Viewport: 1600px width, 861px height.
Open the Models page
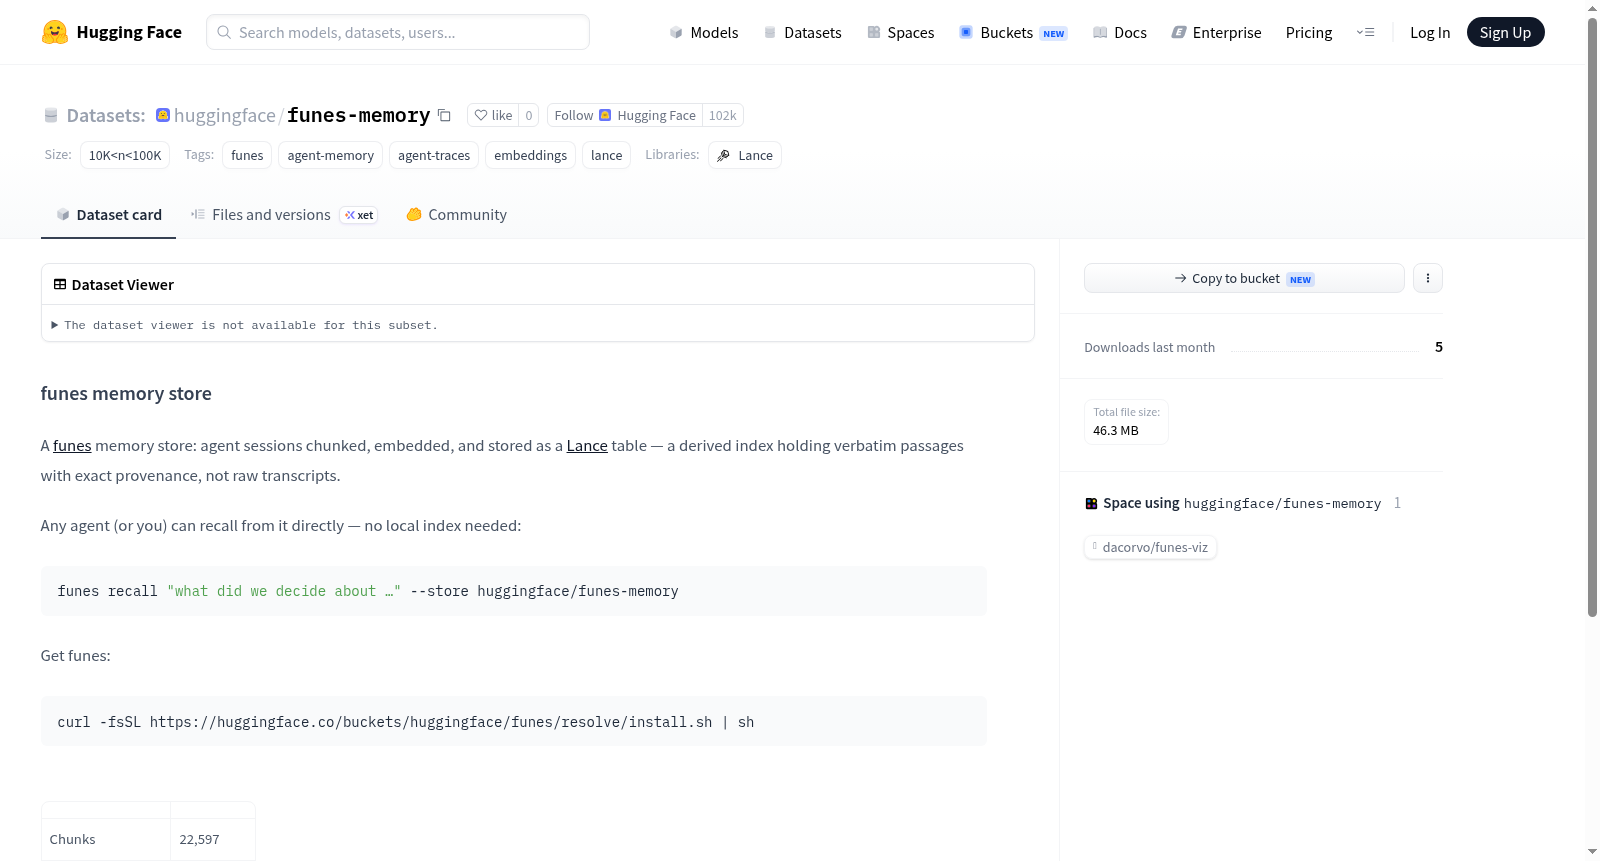704,33
